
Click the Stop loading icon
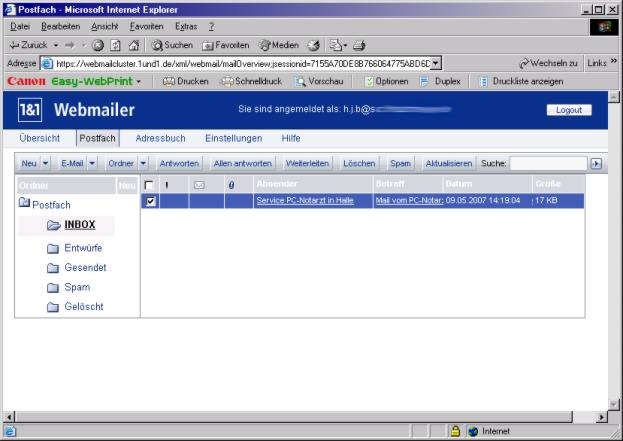point(98,45)
